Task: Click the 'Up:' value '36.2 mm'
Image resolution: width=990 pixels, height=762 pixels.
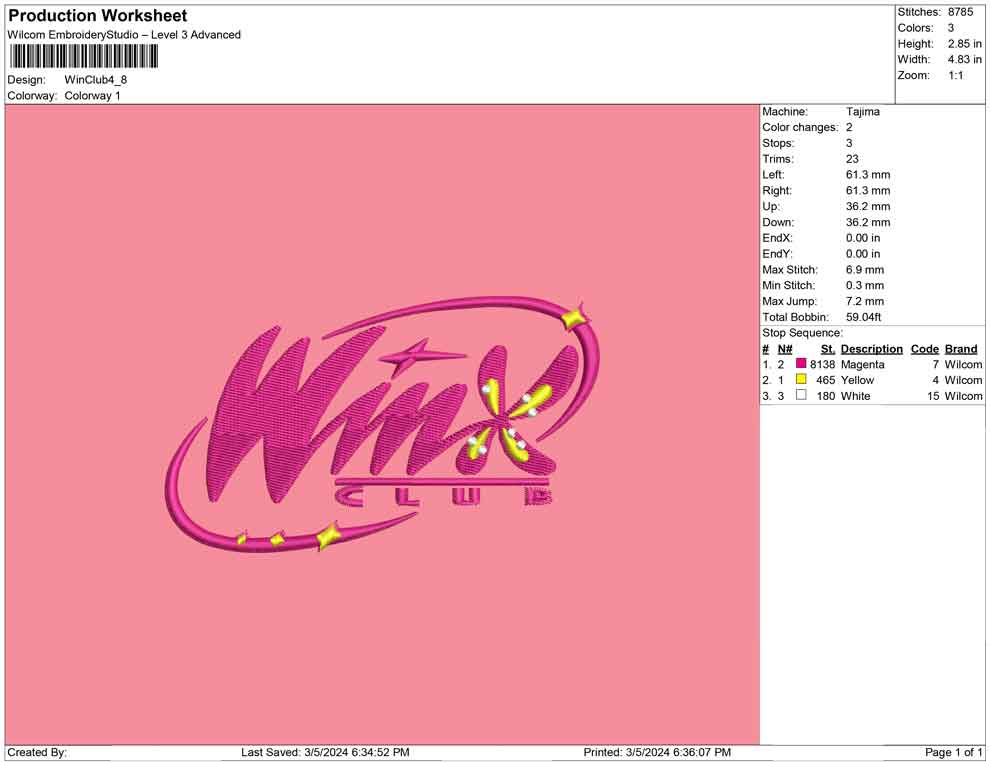Action: 868,206
